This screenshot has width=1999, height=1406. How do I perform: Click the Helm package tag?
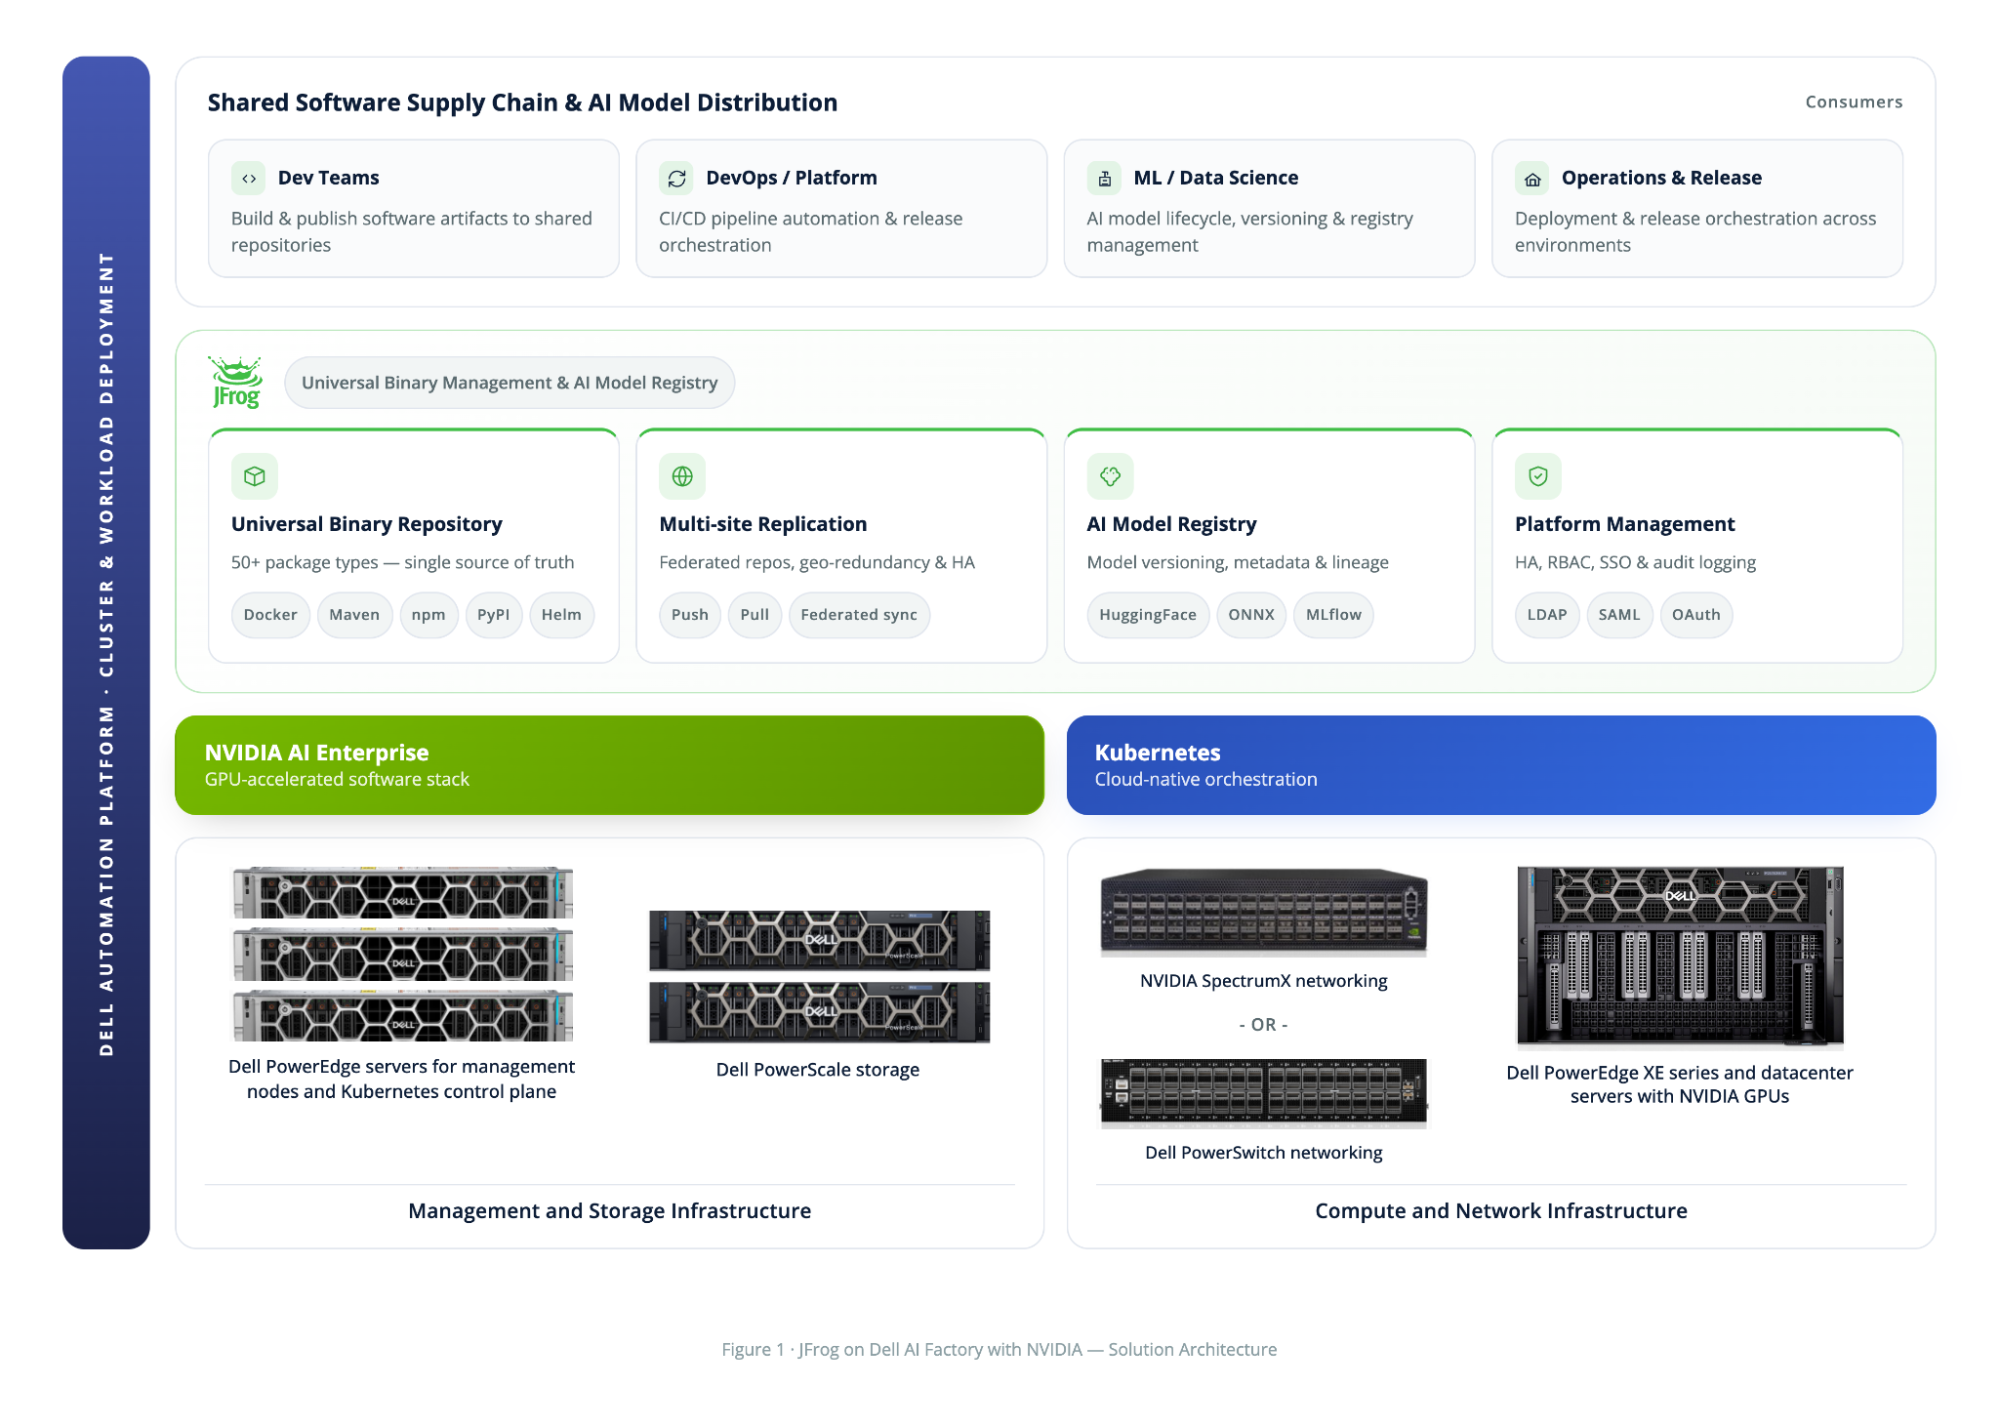click(561, 615)
